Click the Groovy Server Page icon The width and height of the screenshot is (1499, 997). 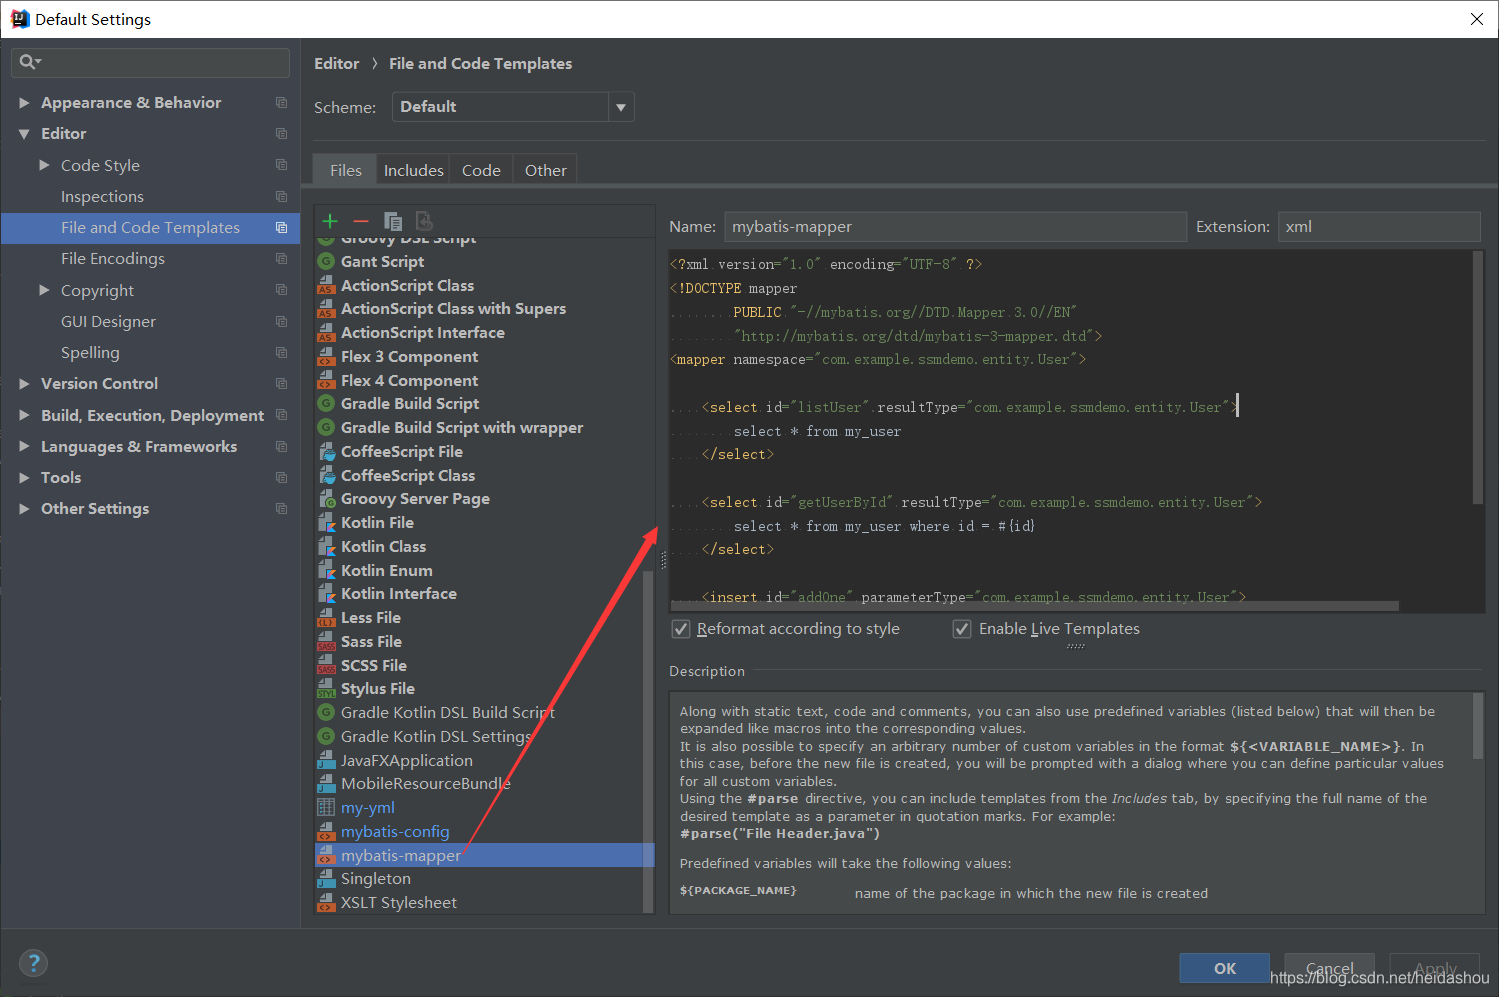[x=326, y=499]
